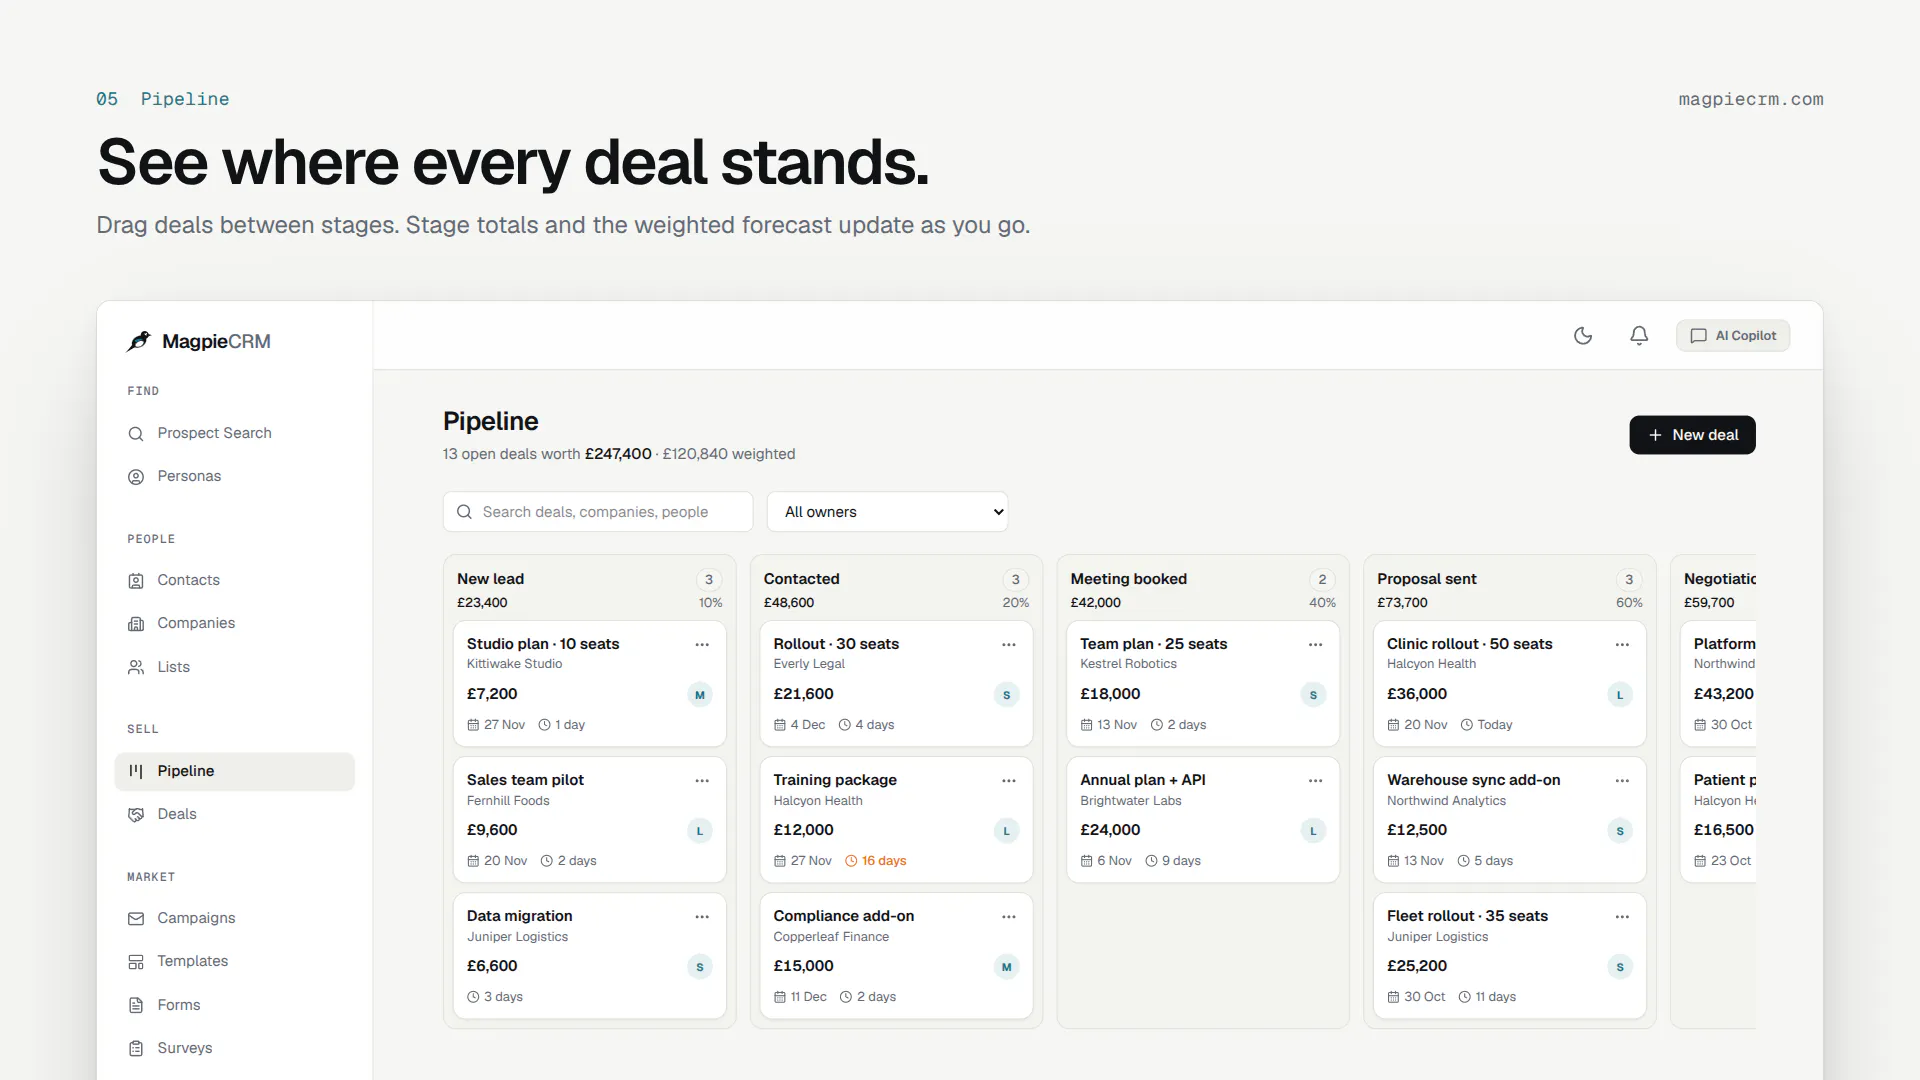Open more options on Sales team pilot card
Viewport: 1920px width, 1080px height.
(702, 781)
